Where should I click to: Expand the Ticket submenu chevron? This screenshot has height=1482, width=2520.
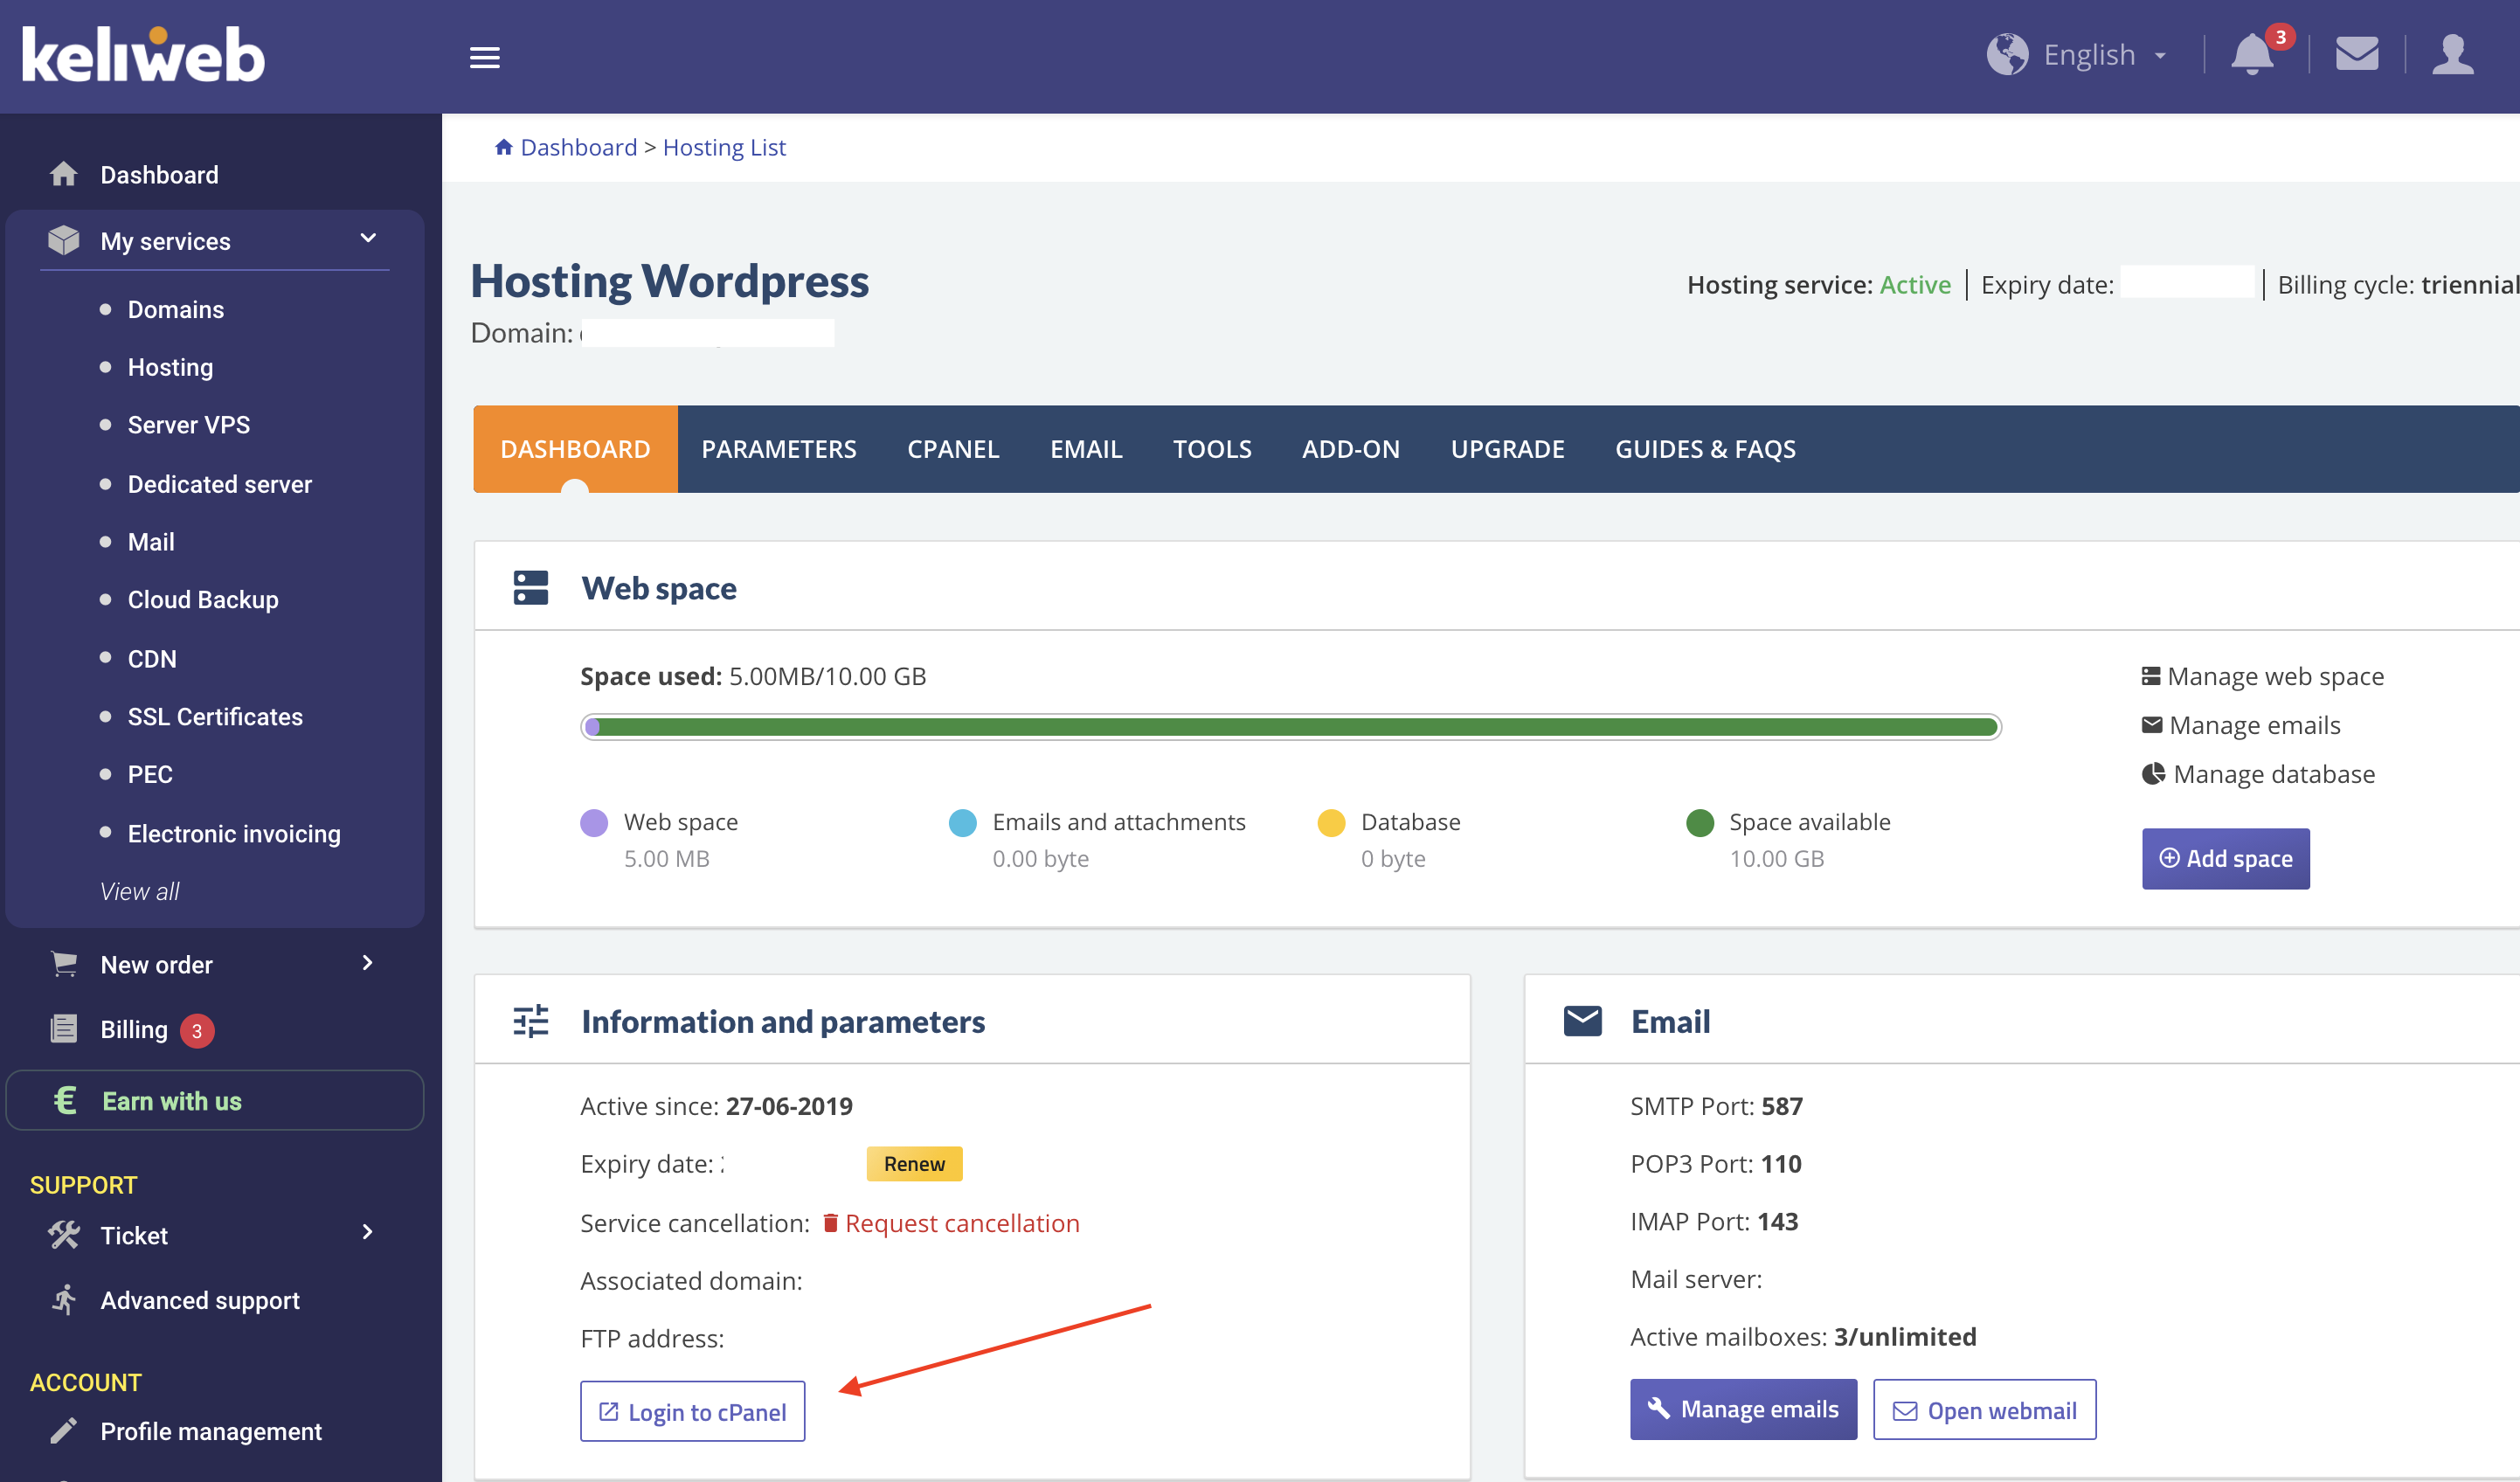click(367, 1233)
